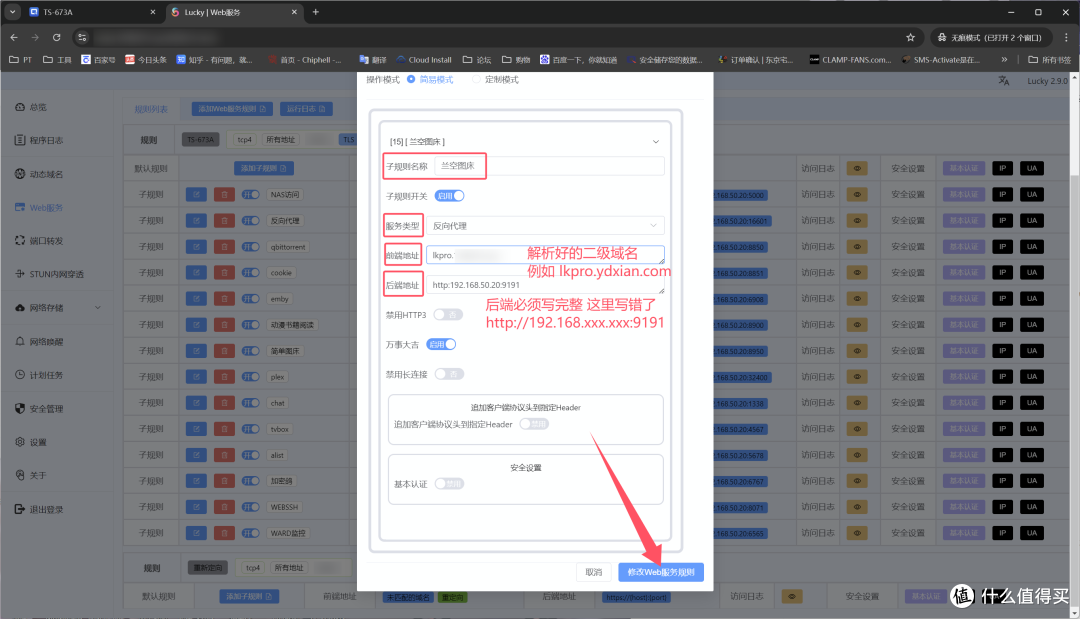Open 关于 in the sidebar
Screen dimensions: 1080x619
(x=31, y=475)
